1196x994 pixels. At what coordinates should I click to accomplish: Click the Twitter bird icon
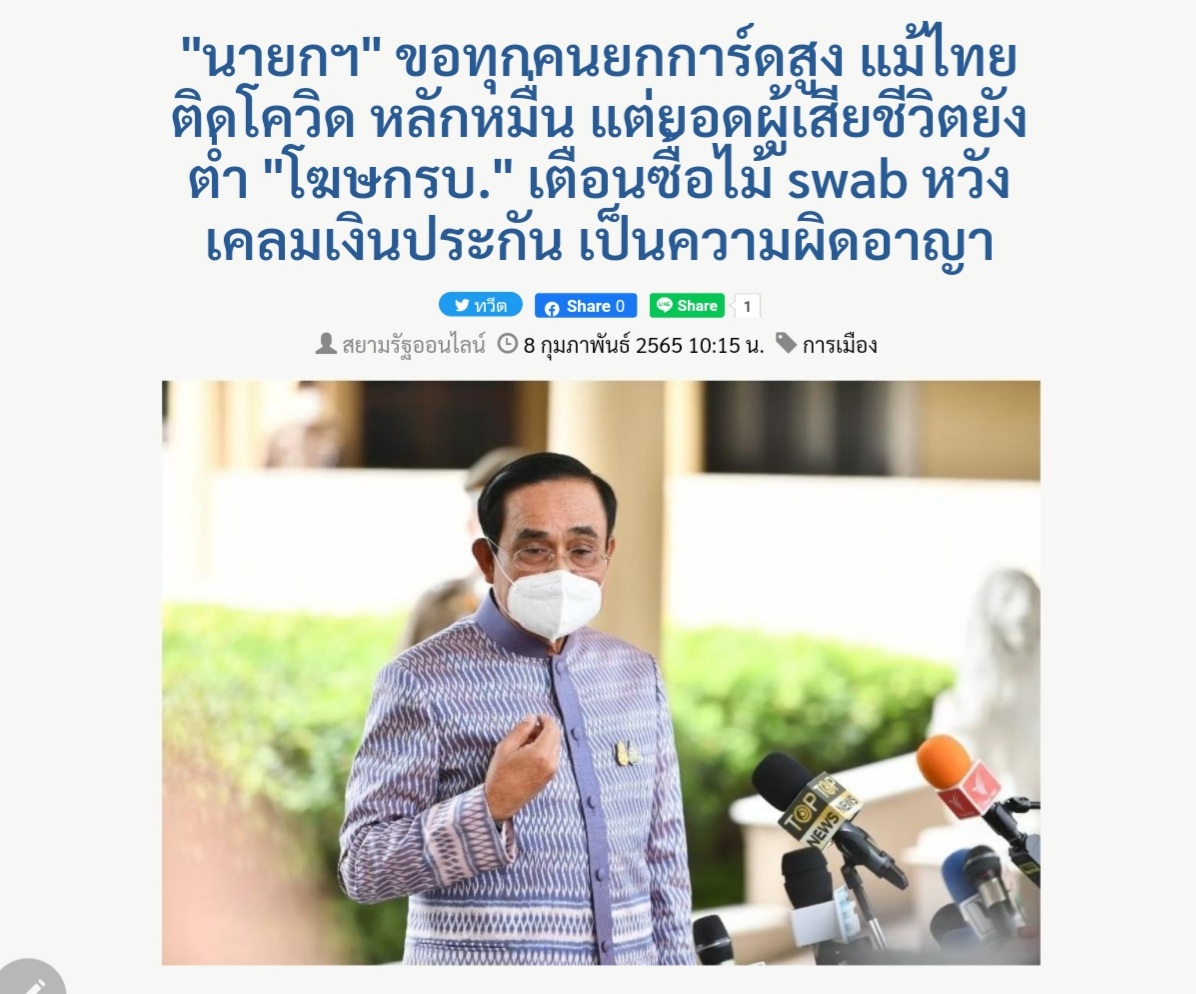pyautogui.click(x=461, y=305)
